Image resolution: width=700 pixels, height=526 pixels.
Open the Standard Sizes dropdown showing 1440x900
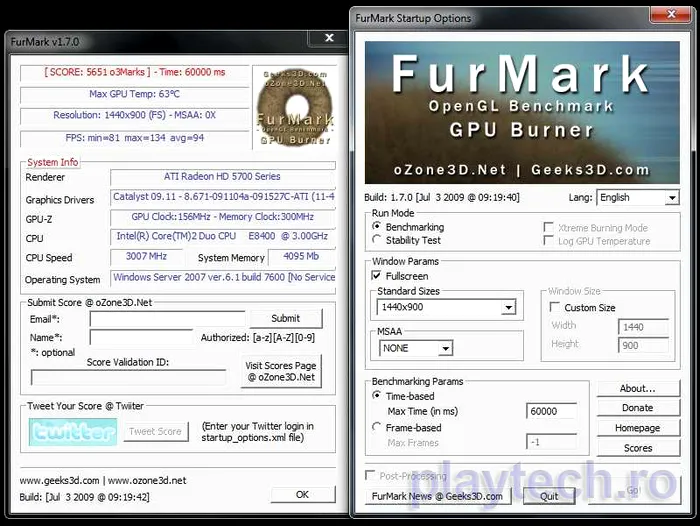pos(446,307)
